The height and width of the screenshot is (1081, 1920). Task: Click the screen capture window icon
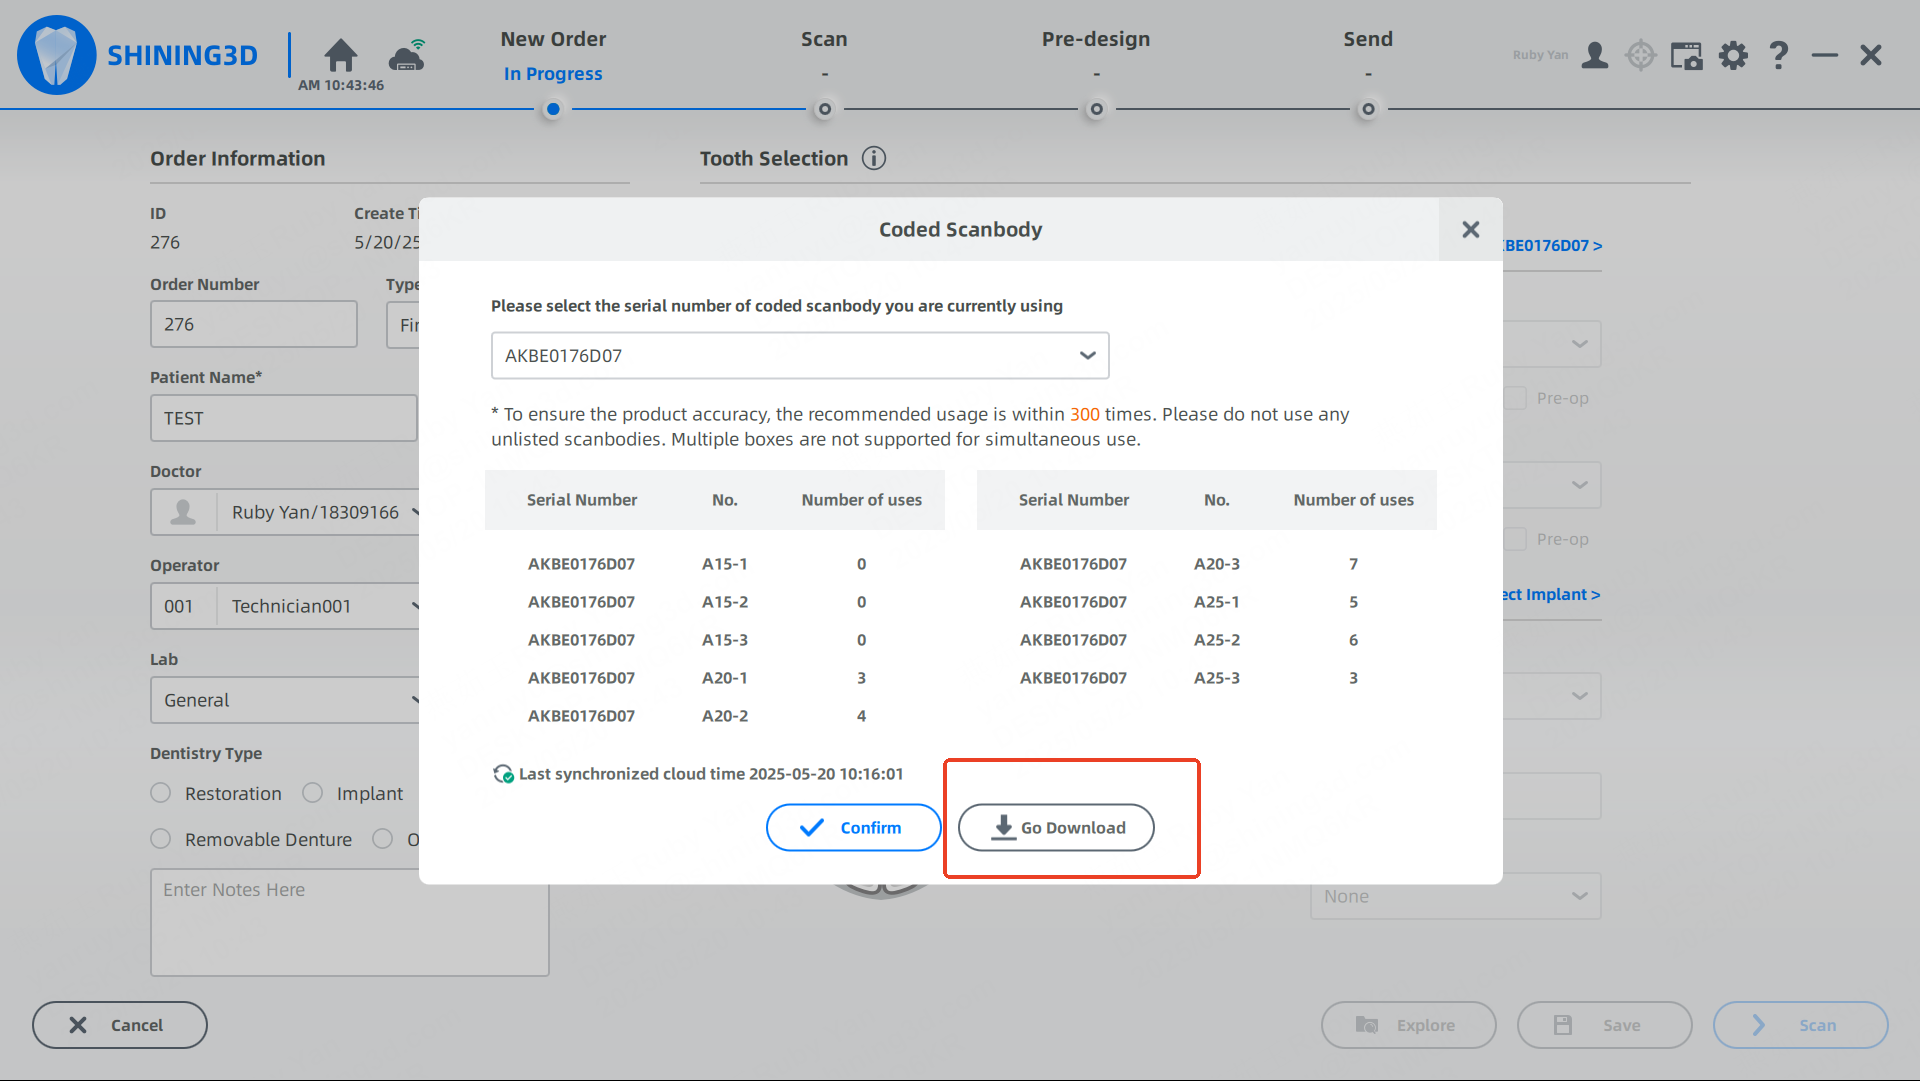[1687, 55]
